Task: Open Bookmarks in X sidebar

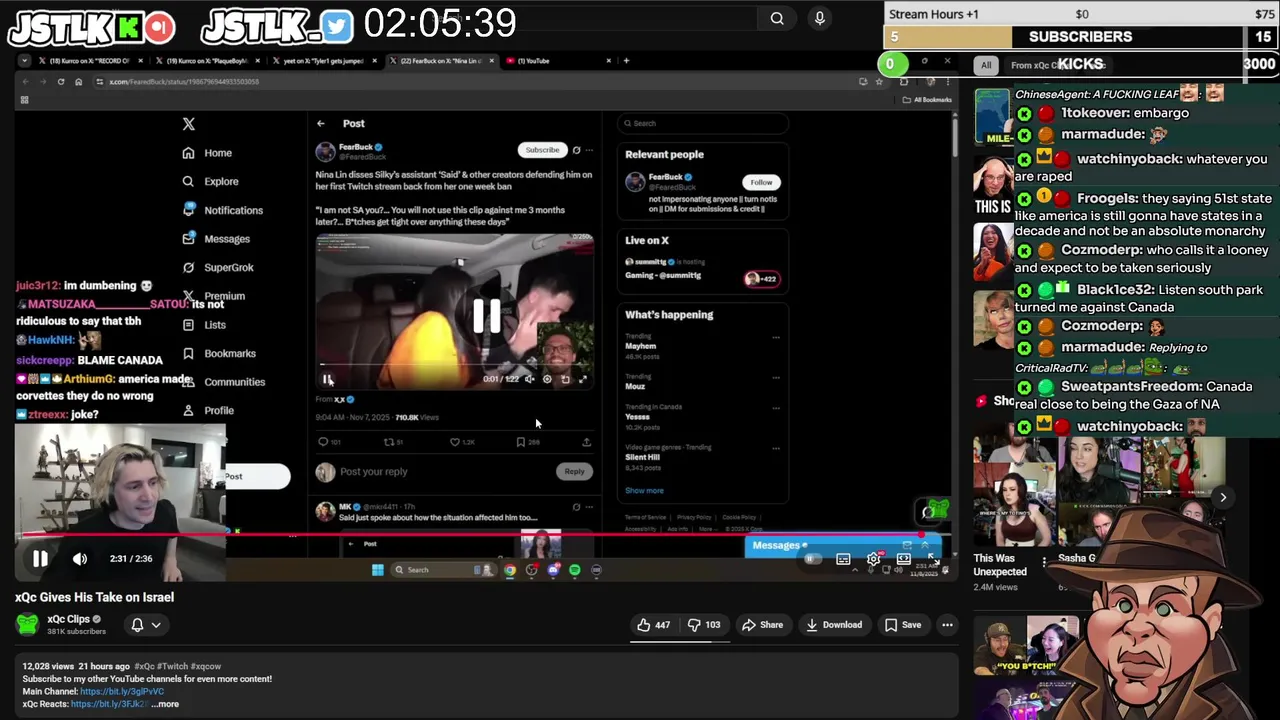Action: pyautogui.click(x=219, y=353)
